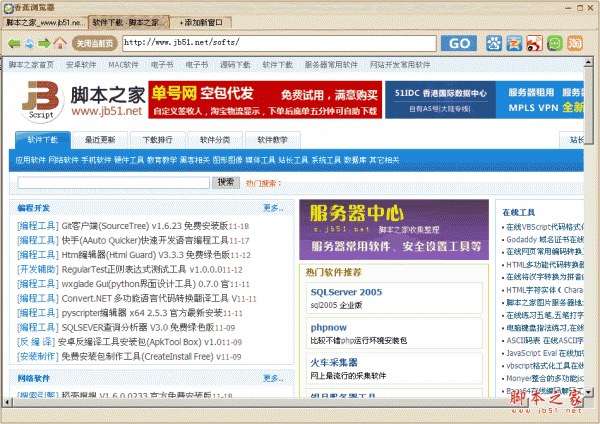Click vertical scrollbar down arrow

click(589, 392)
